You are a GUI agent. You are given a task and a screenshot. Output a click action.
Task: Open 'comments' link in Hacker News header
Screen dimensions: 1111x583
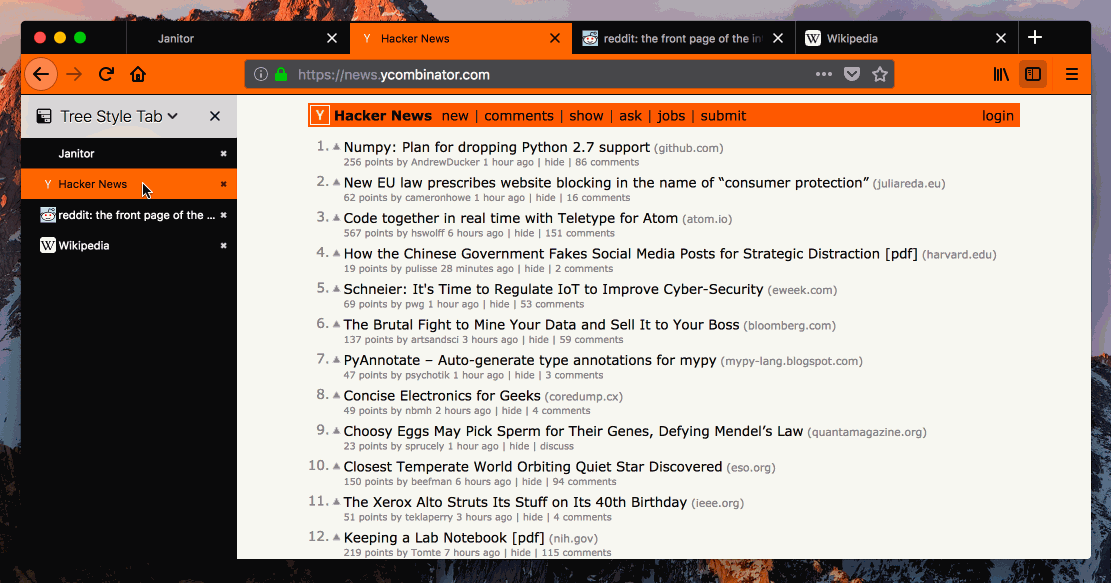519,116
